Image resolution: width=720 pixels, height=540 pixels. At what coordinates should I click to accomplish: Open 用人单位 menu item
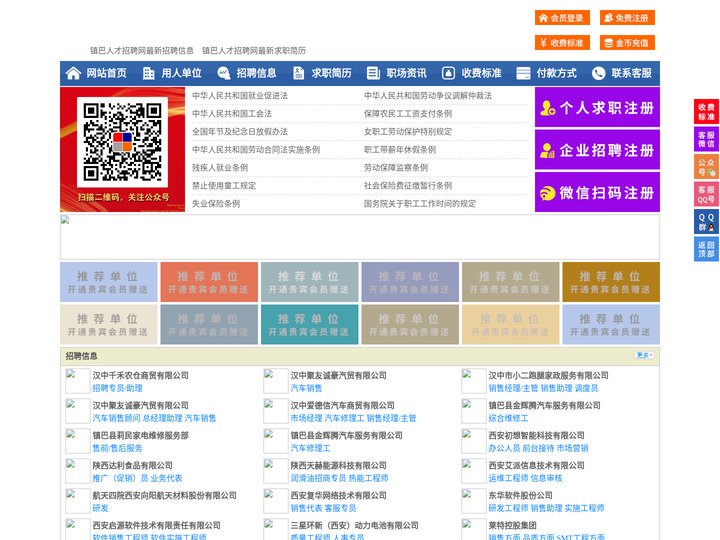click(181, 73)
